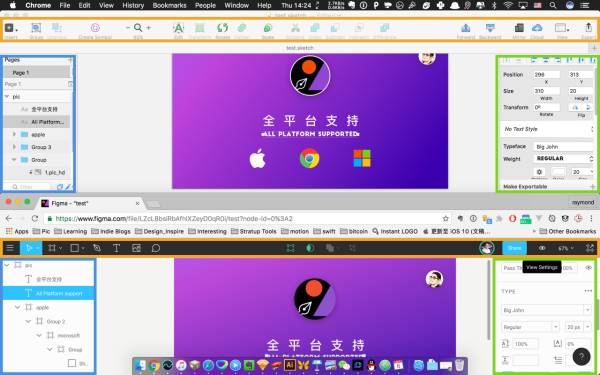Click Figma's fullscreen icon beside the zoom level
The height and width of the screenshot is (375, 600).
click(590, 248)
